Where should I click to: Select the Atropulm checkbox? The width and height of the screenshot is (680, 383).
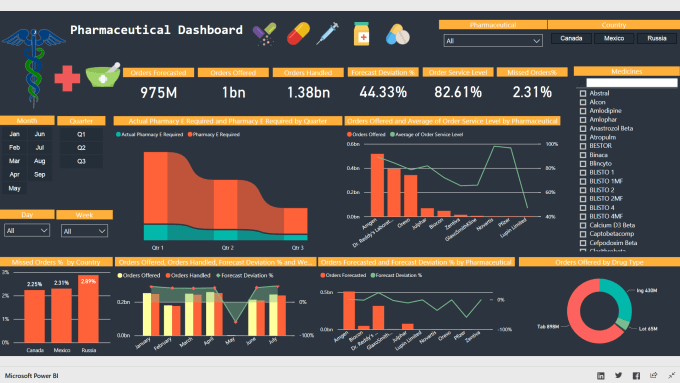click(x=583, y=137)
